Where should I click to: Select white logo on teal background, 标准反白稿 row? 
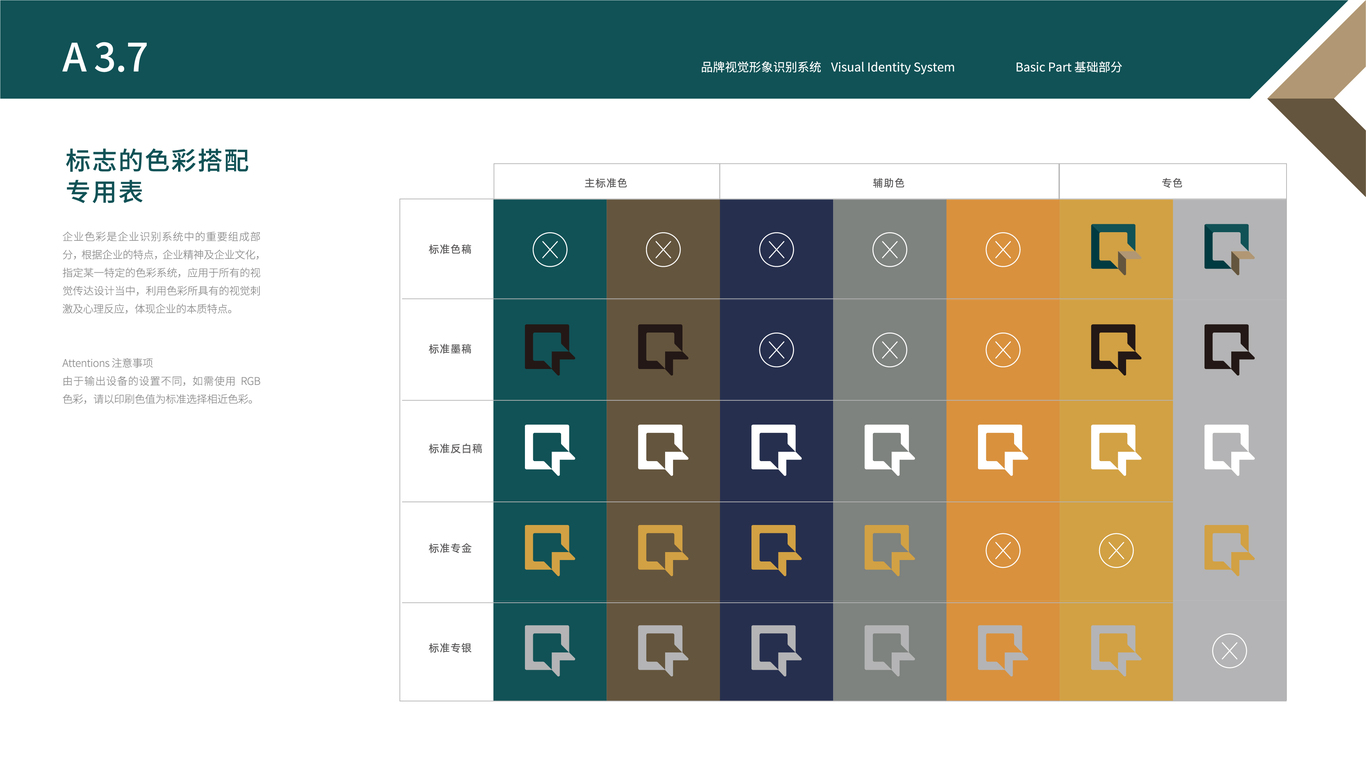point(549,449)
